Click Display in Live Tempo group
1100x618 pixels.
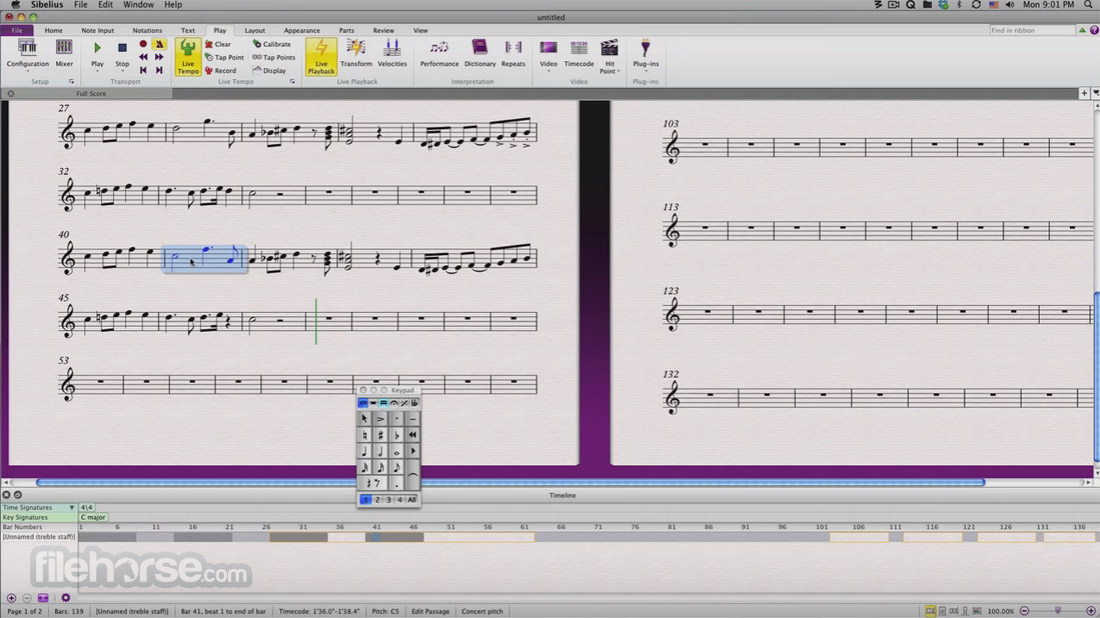269,71
